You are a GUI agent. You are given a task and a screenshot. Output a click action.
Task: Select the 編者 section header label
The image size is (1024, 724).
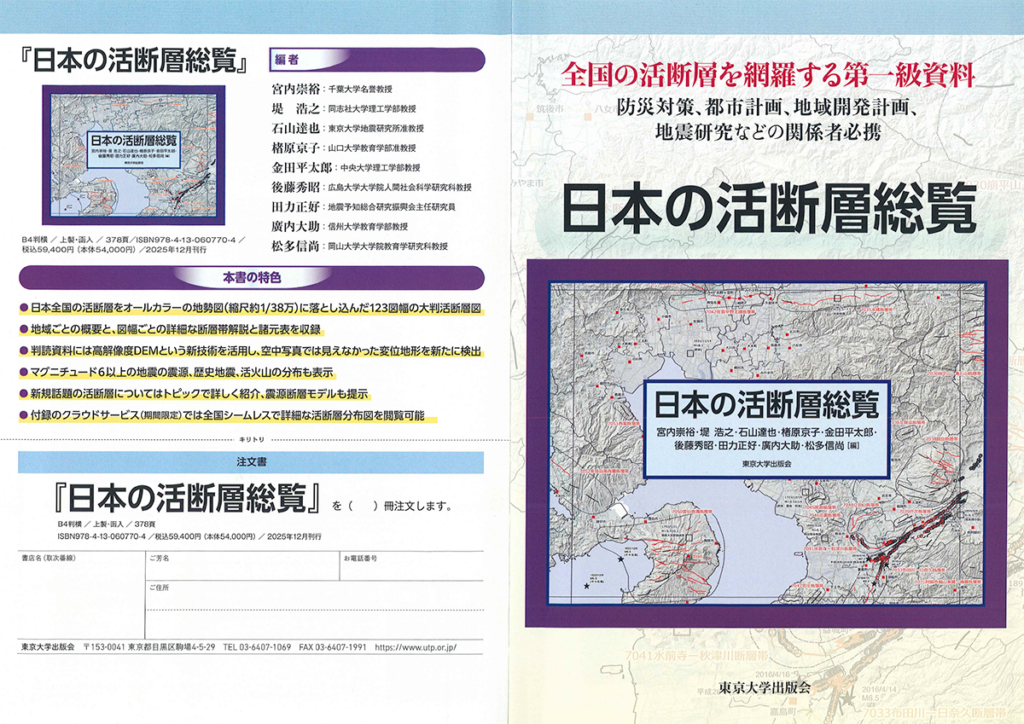point(288,60)
